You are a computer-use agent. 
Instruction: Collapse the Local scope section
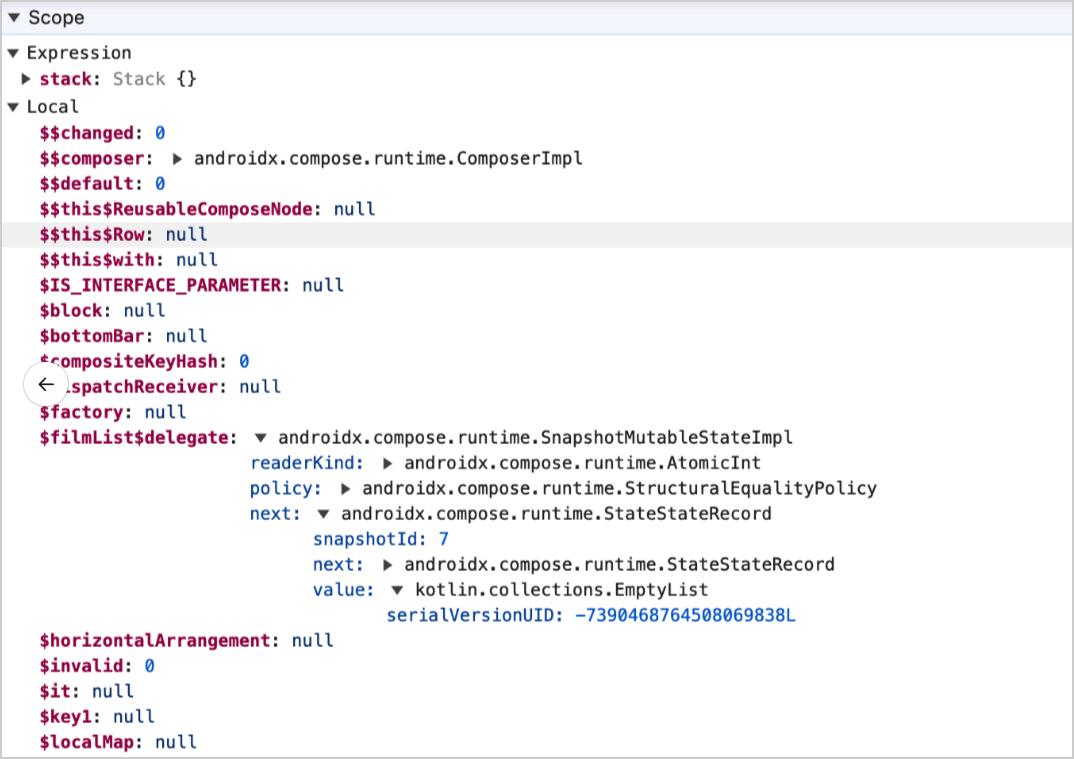click(x=13, y=106)
